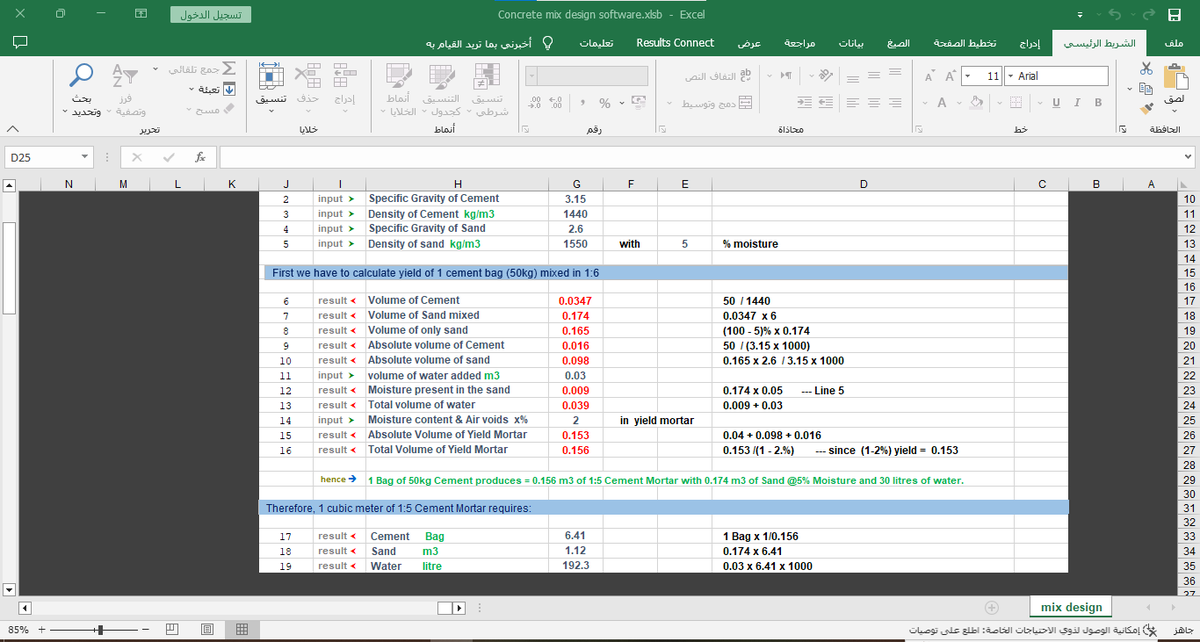The width and height of the screenshot is (1200, 642).
Task: Open the number format dropdown
Action: pos(533,77)
